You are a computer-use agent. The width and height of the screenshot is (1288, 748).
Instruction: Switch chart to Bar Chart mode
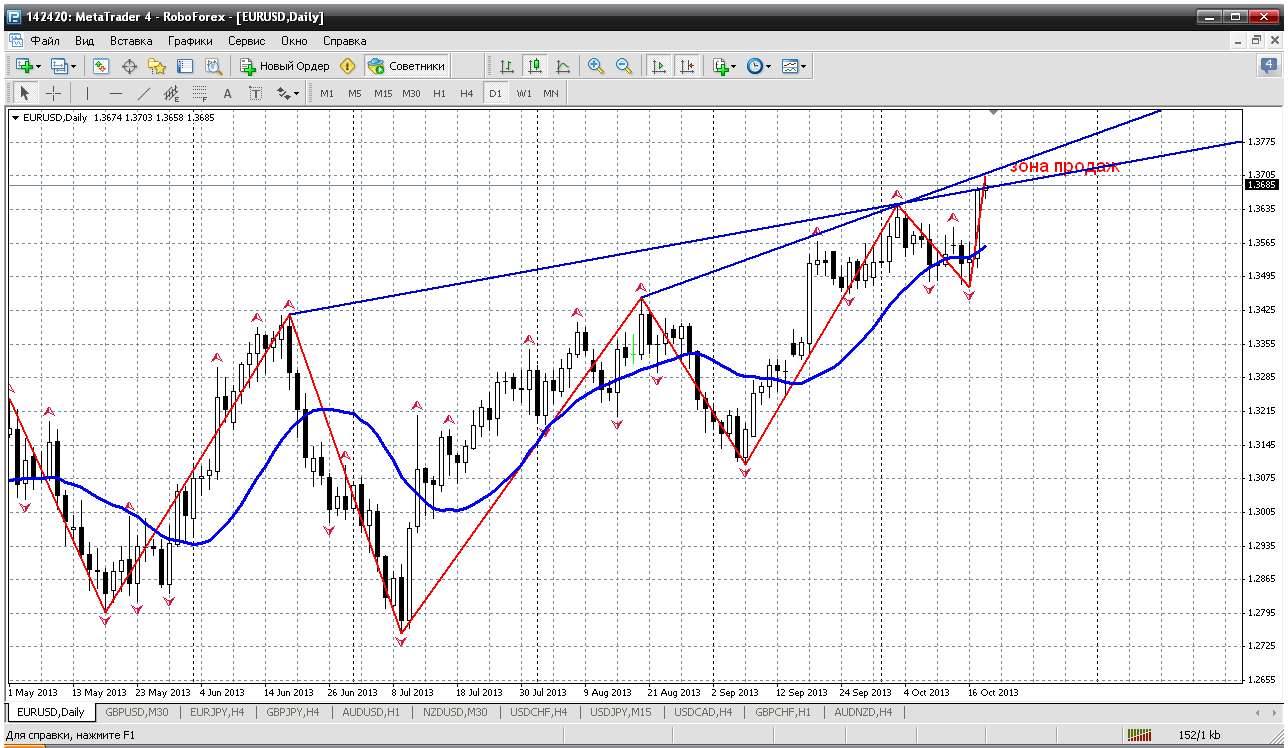point(507,66)
